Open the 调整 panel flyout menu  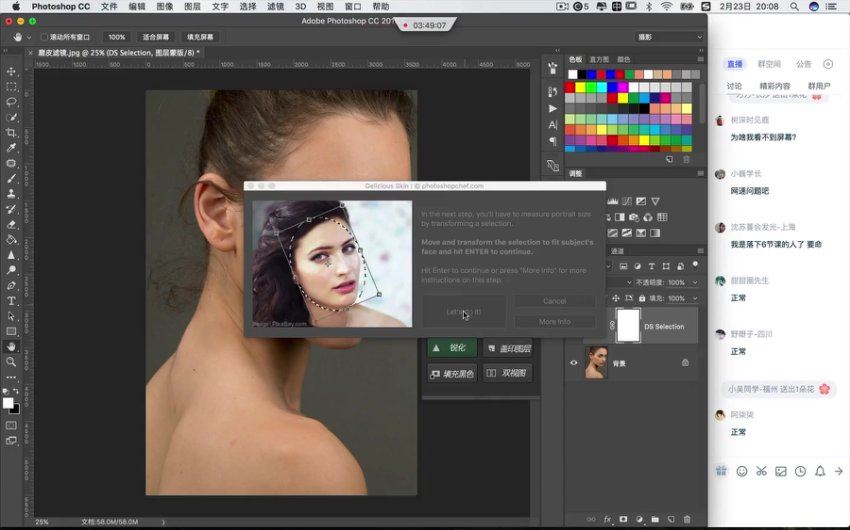click(700, 173)
